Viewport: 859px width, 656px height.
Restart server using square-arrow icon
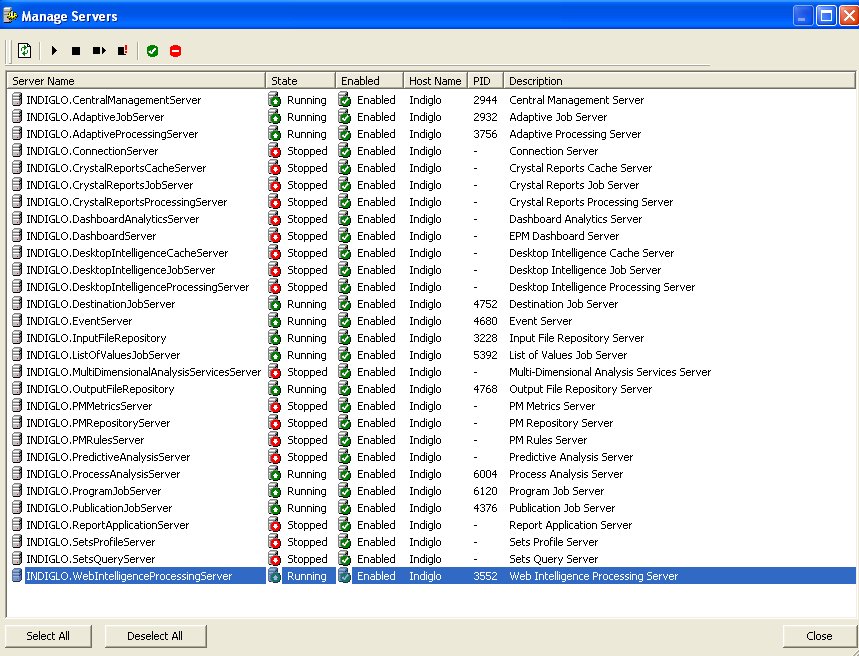point(99,51)
